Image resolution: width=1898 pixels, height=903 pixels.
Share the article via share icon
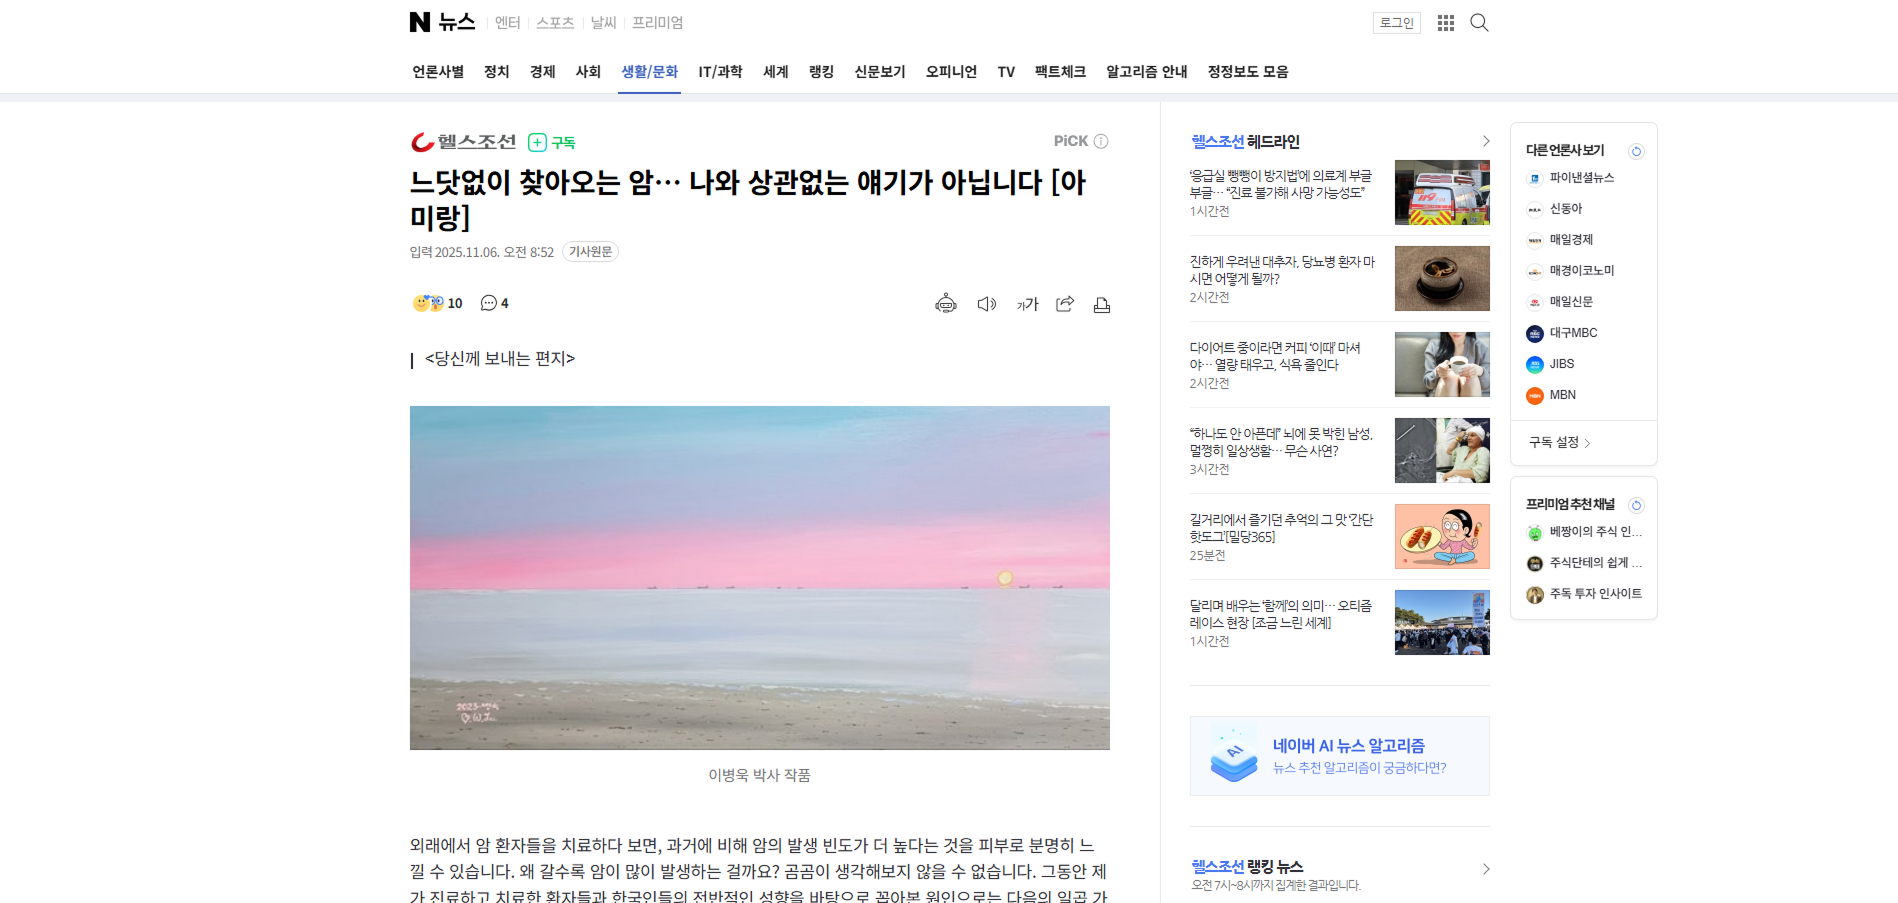pos(1065,304)
